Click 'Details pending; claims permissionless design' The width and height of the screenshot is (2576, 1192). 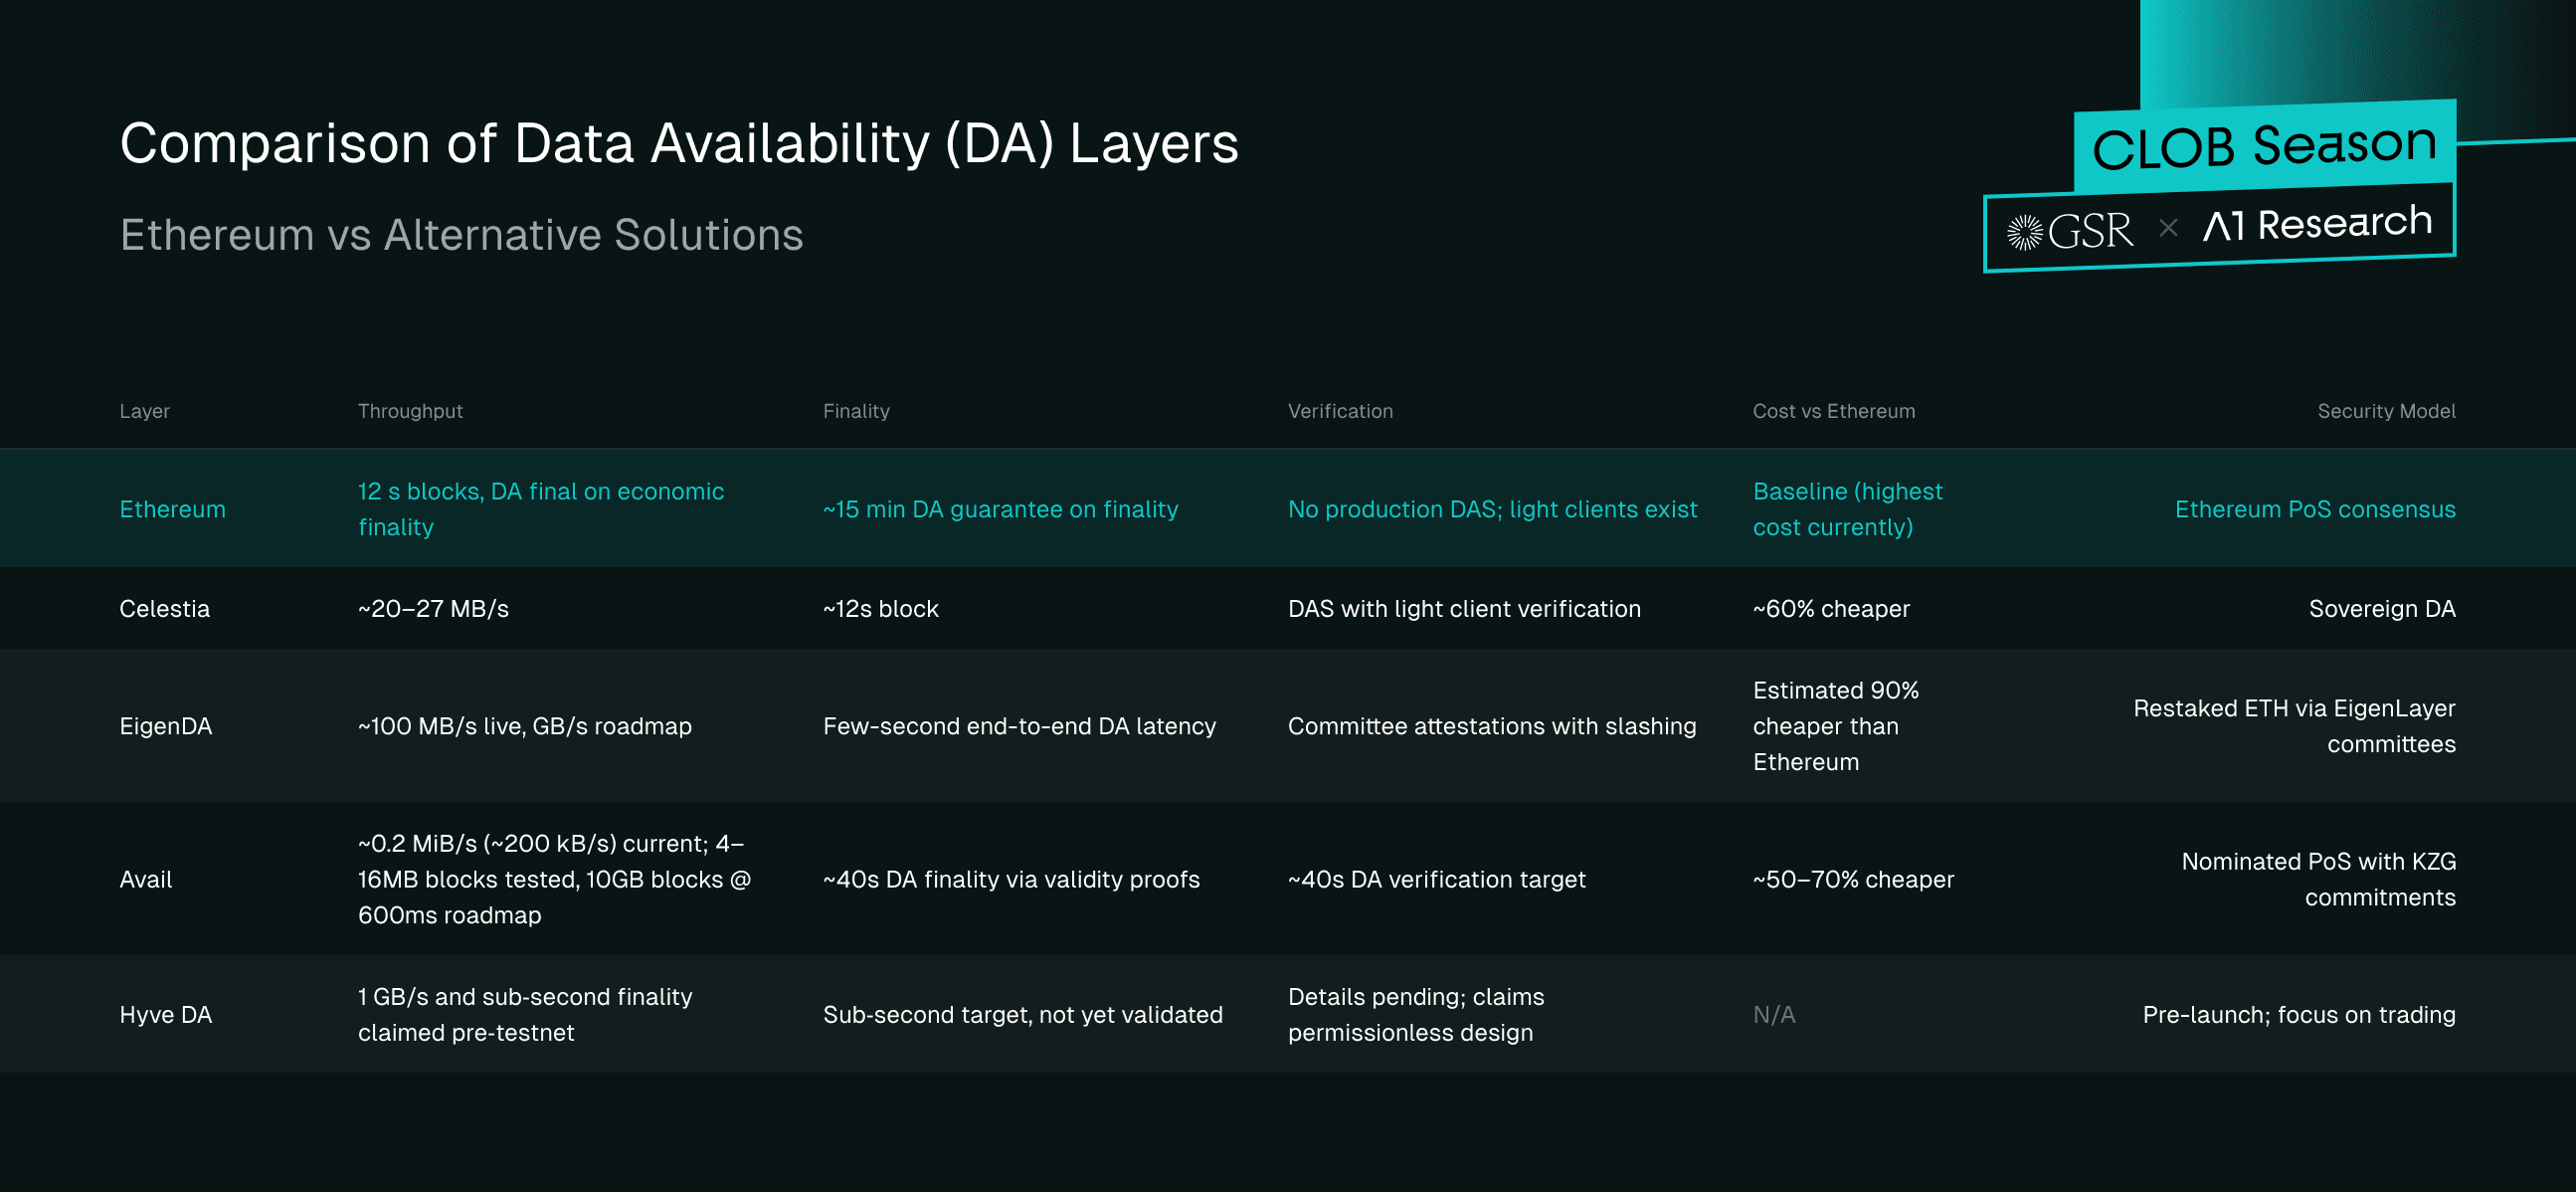tap(1416, 1014)
